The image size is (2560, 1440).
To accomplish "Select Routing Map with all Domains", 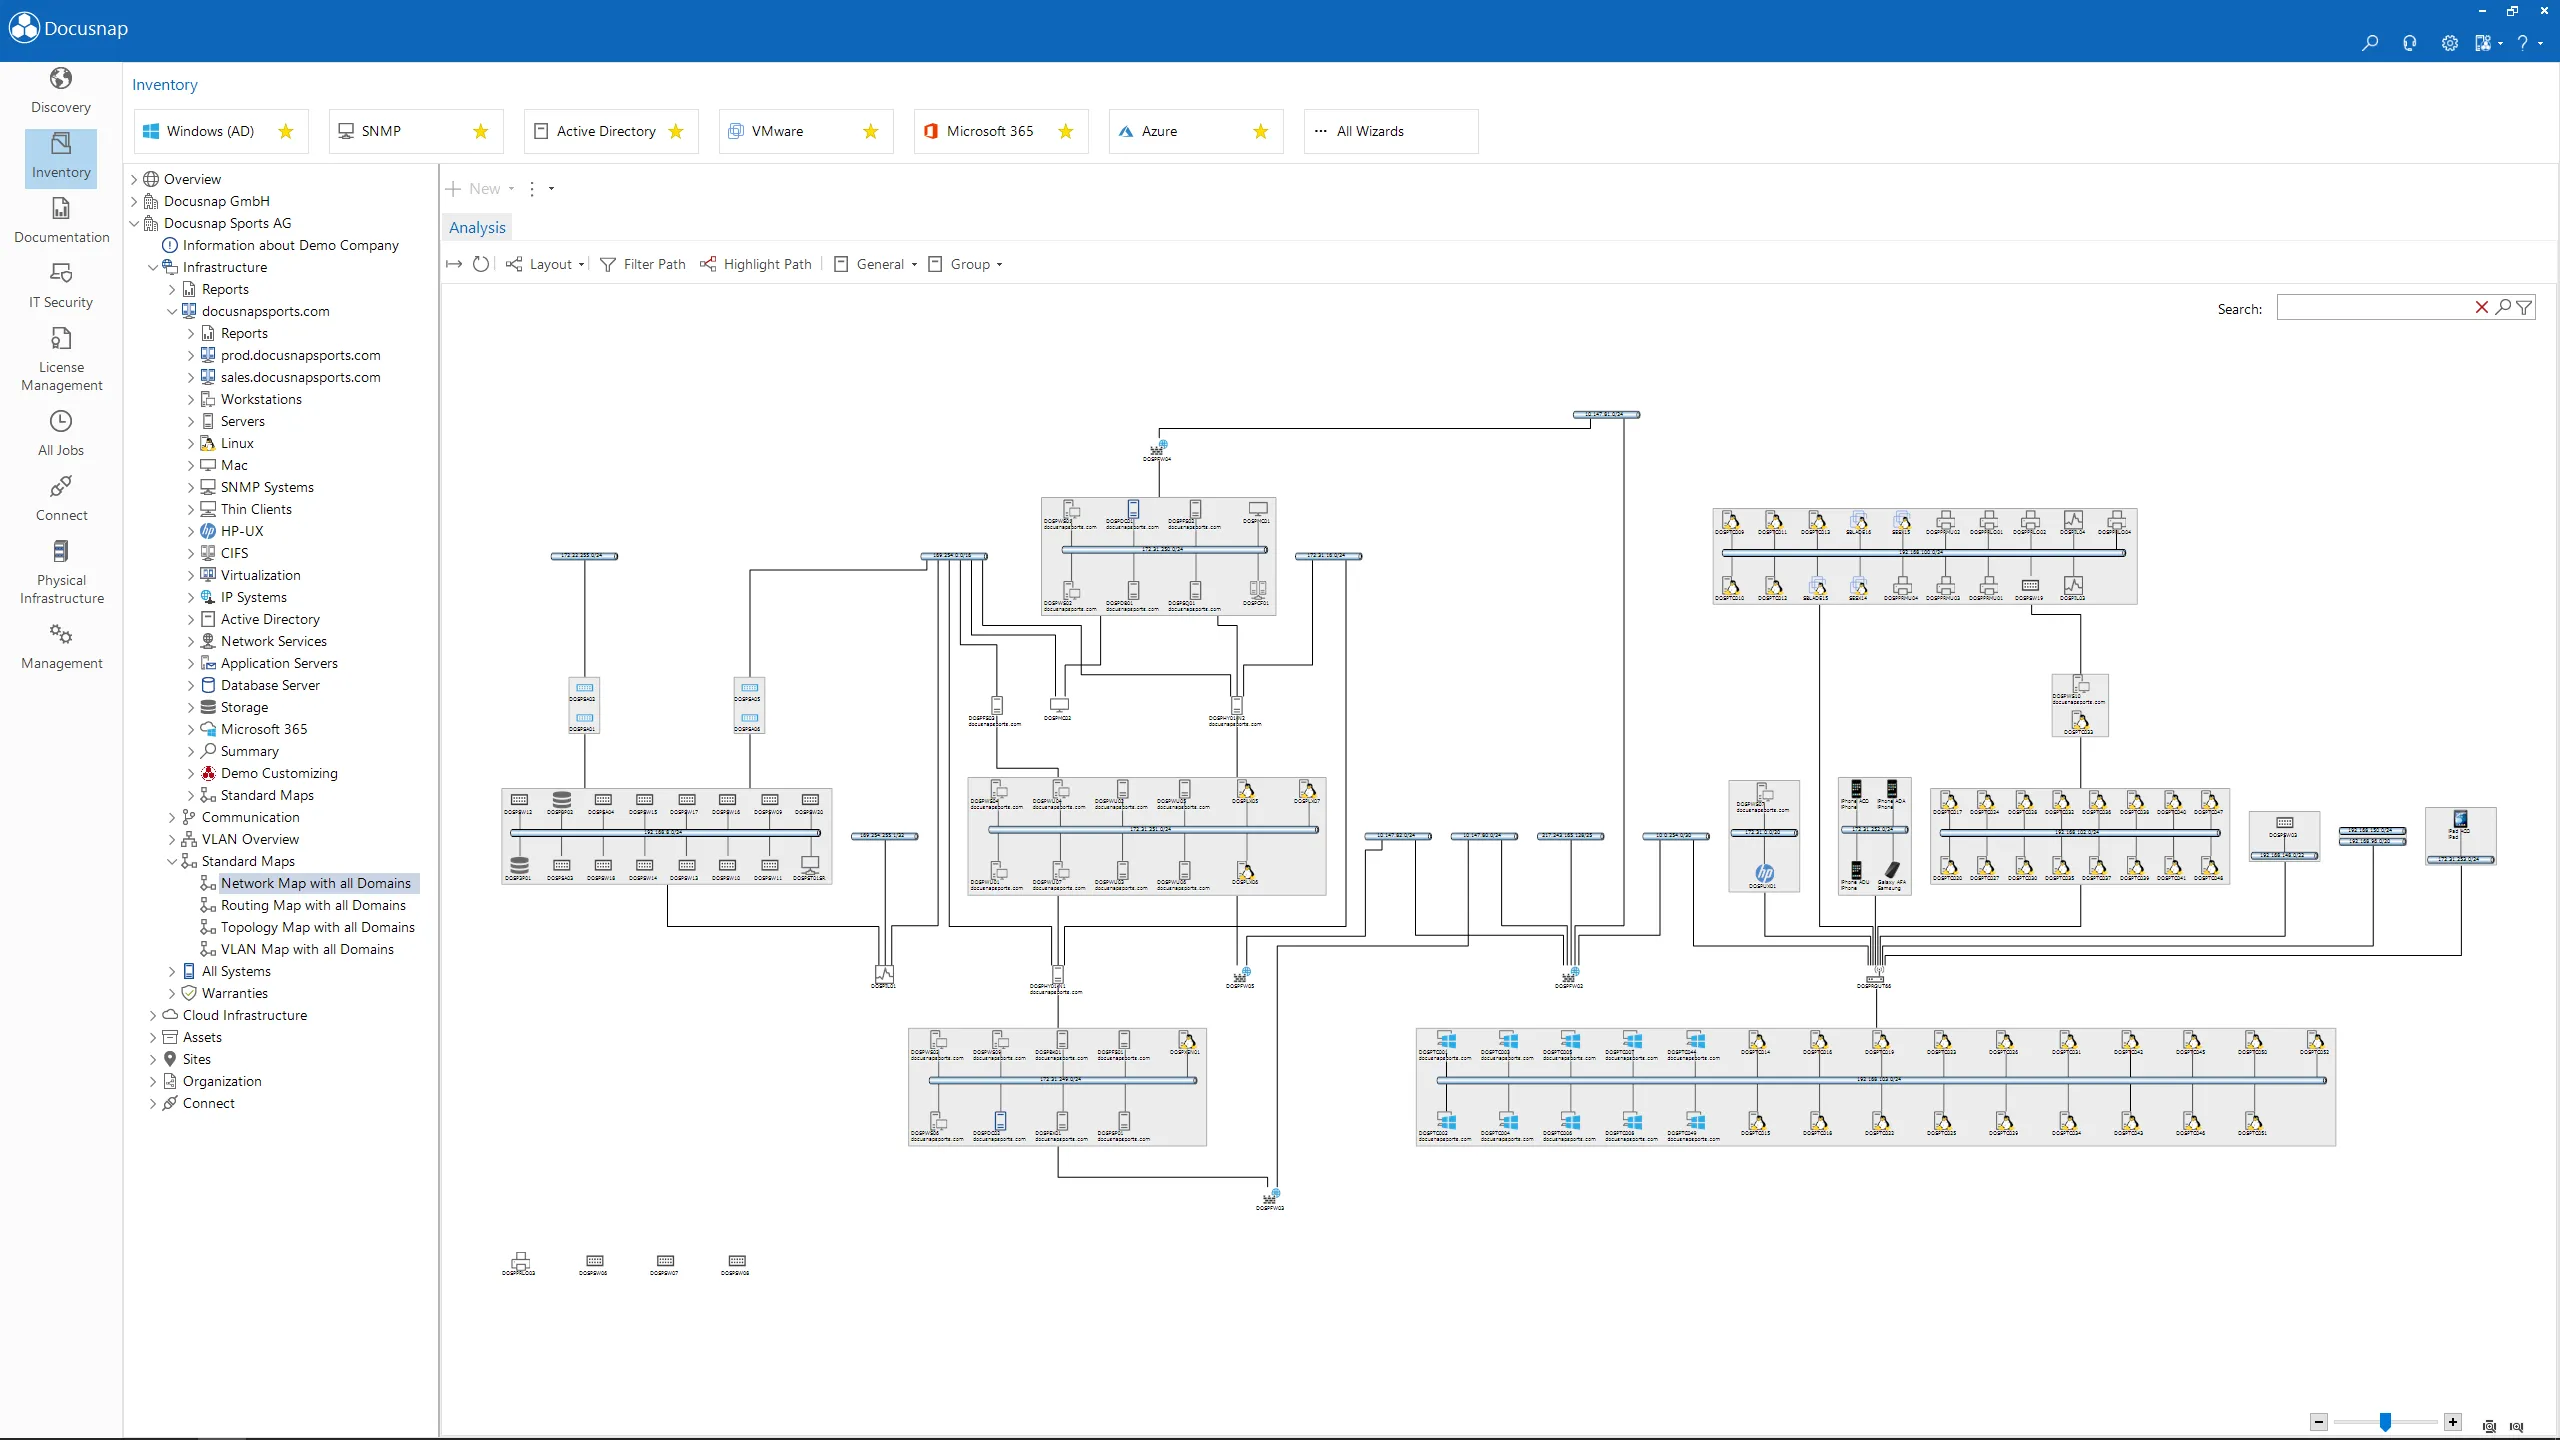I will pyautogui.click(x=313, y=905).
